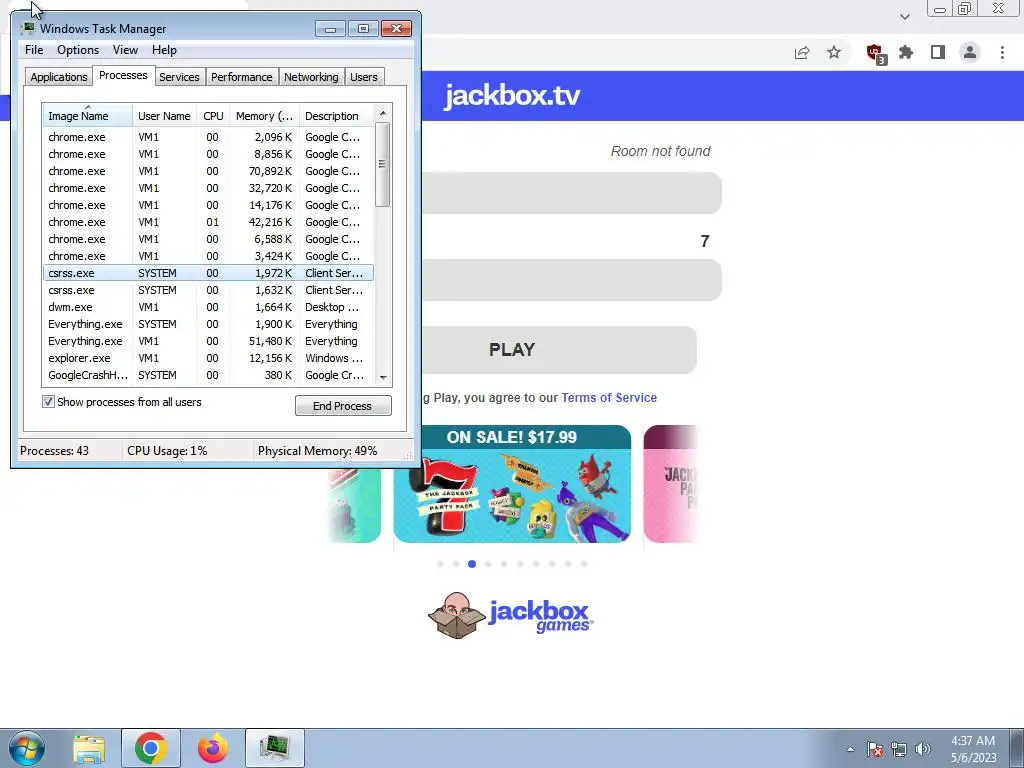
Task: Select the chrome.exe row using 42,216 K
Action: click(x=208, y=222)
